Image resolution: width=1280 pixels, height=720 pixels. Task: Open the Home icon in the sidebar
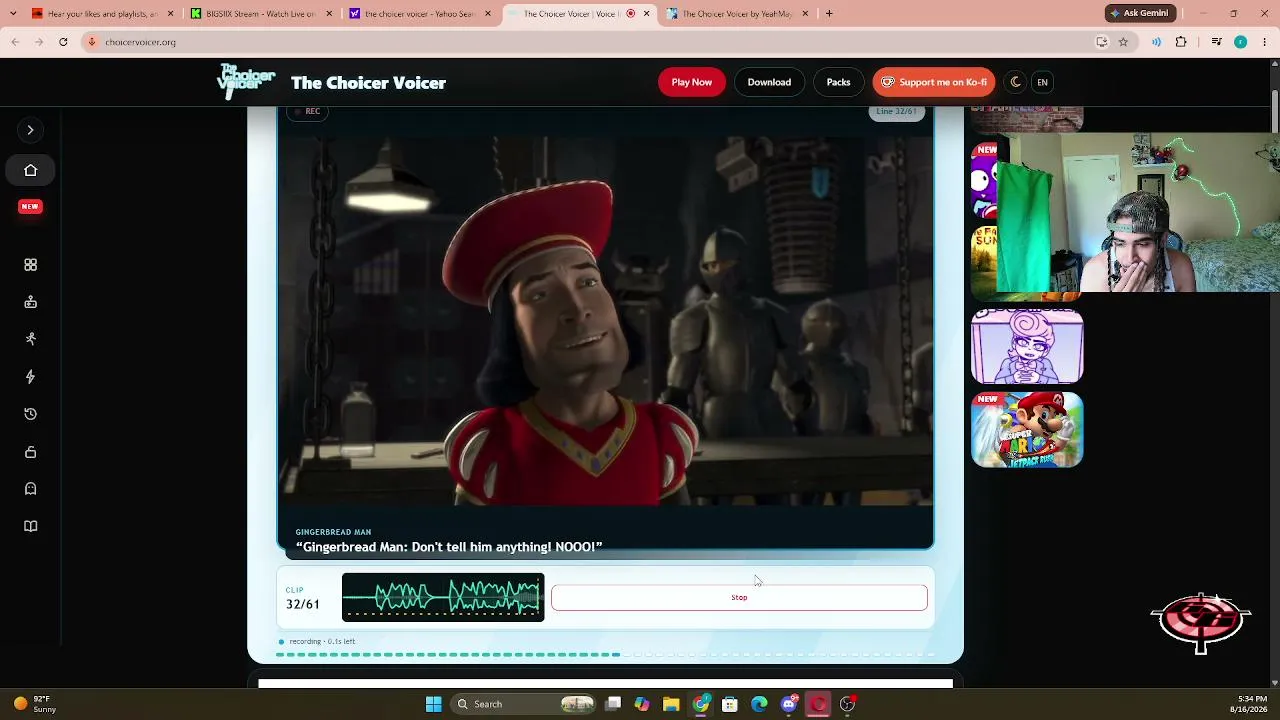[x=30, y=170]
